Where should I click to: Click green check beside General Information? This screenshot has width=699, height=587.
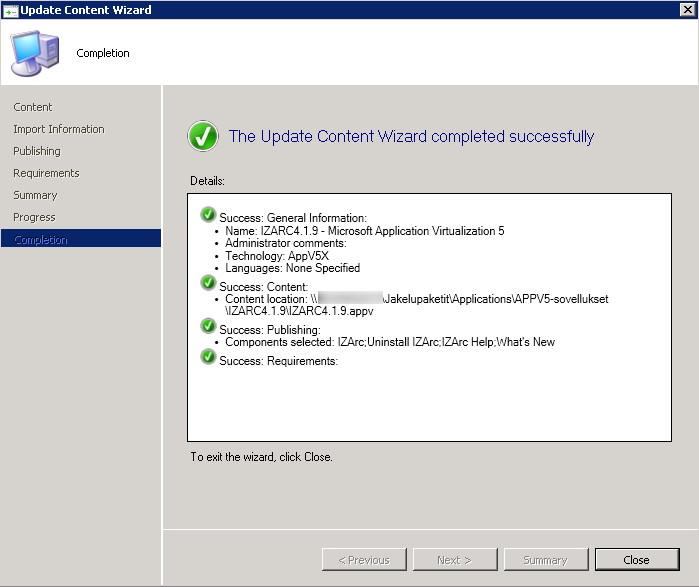208,214
